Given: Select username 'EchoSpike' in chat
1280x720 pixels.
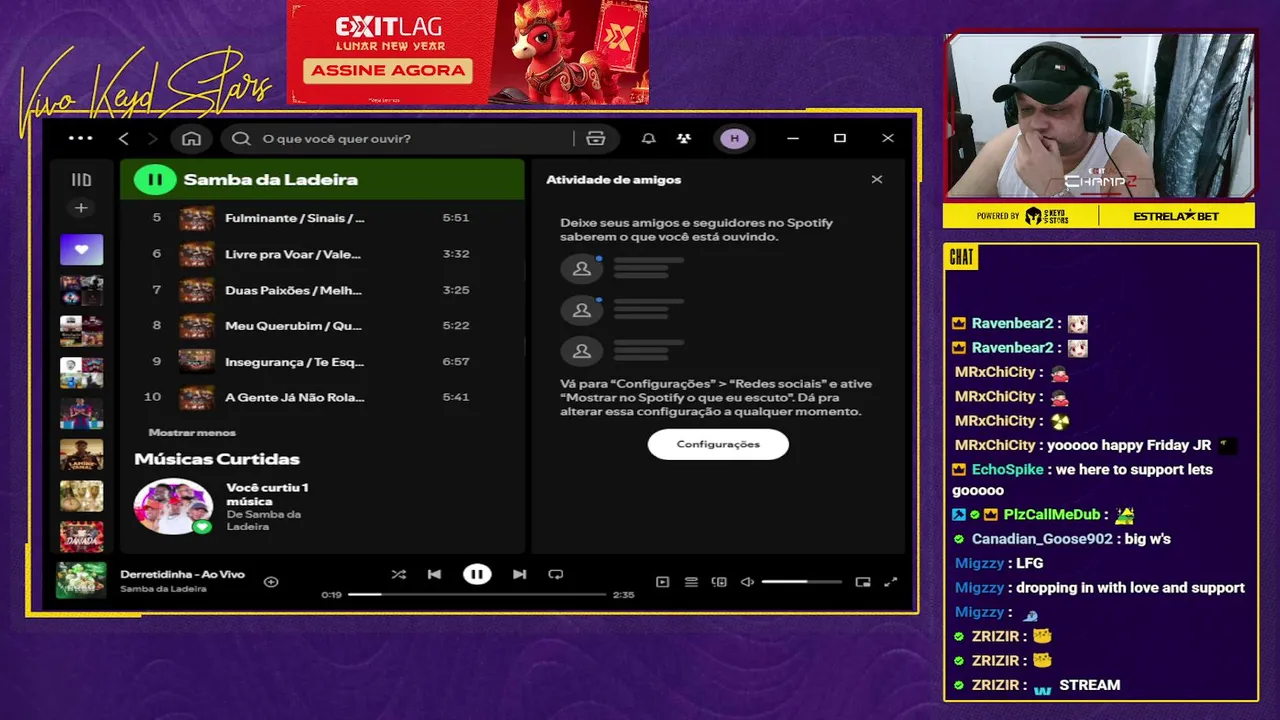Looking at the screenshot, I should 1007,469.
